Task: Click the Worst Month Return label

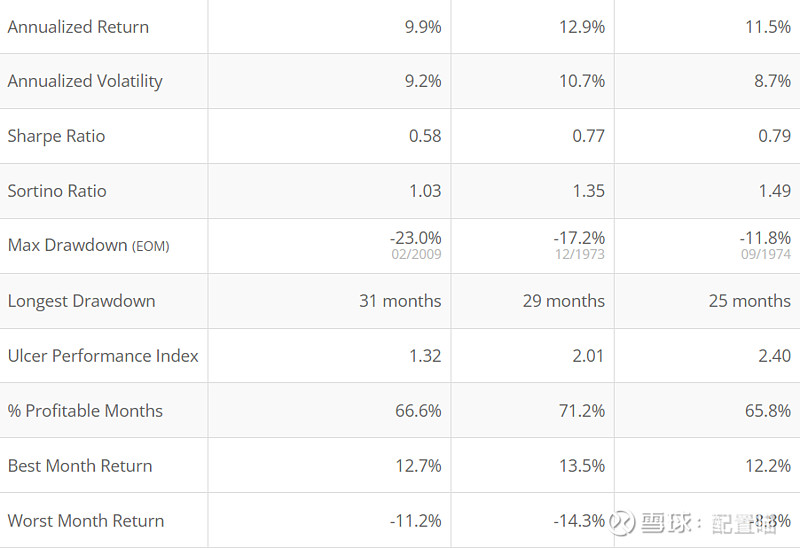Action: click(x=86, y=521)
